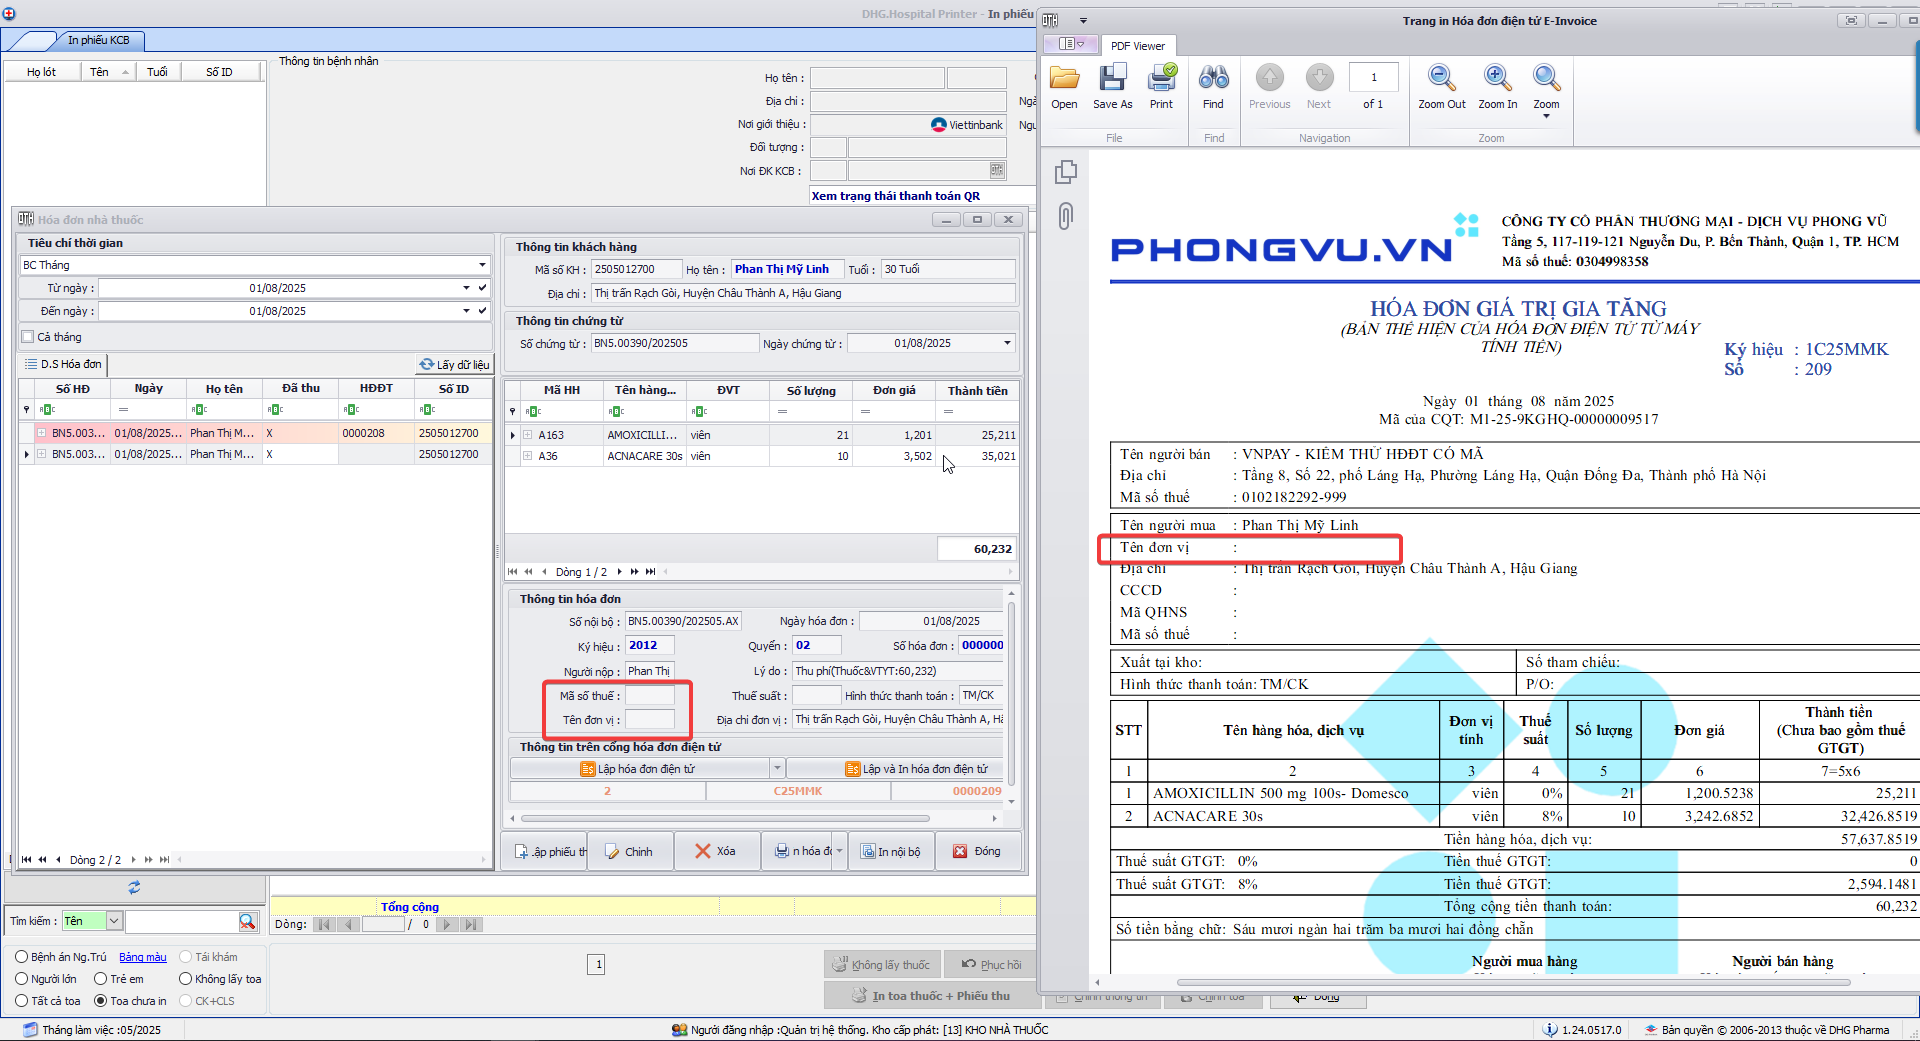Image resolution: width=1920 pixels, height=1041 pixels.
Task: Click the Mã số thuế input field
Action: pos(650,695)
